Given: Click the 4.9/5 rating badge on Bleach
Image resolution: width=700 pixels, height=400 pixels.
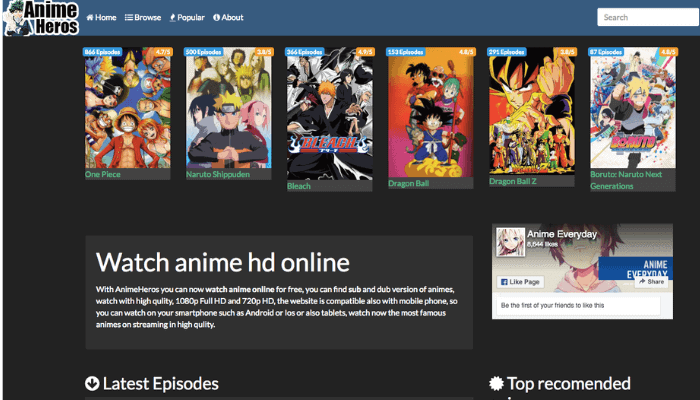Looking at the screenshot, I should coord(365,52).
